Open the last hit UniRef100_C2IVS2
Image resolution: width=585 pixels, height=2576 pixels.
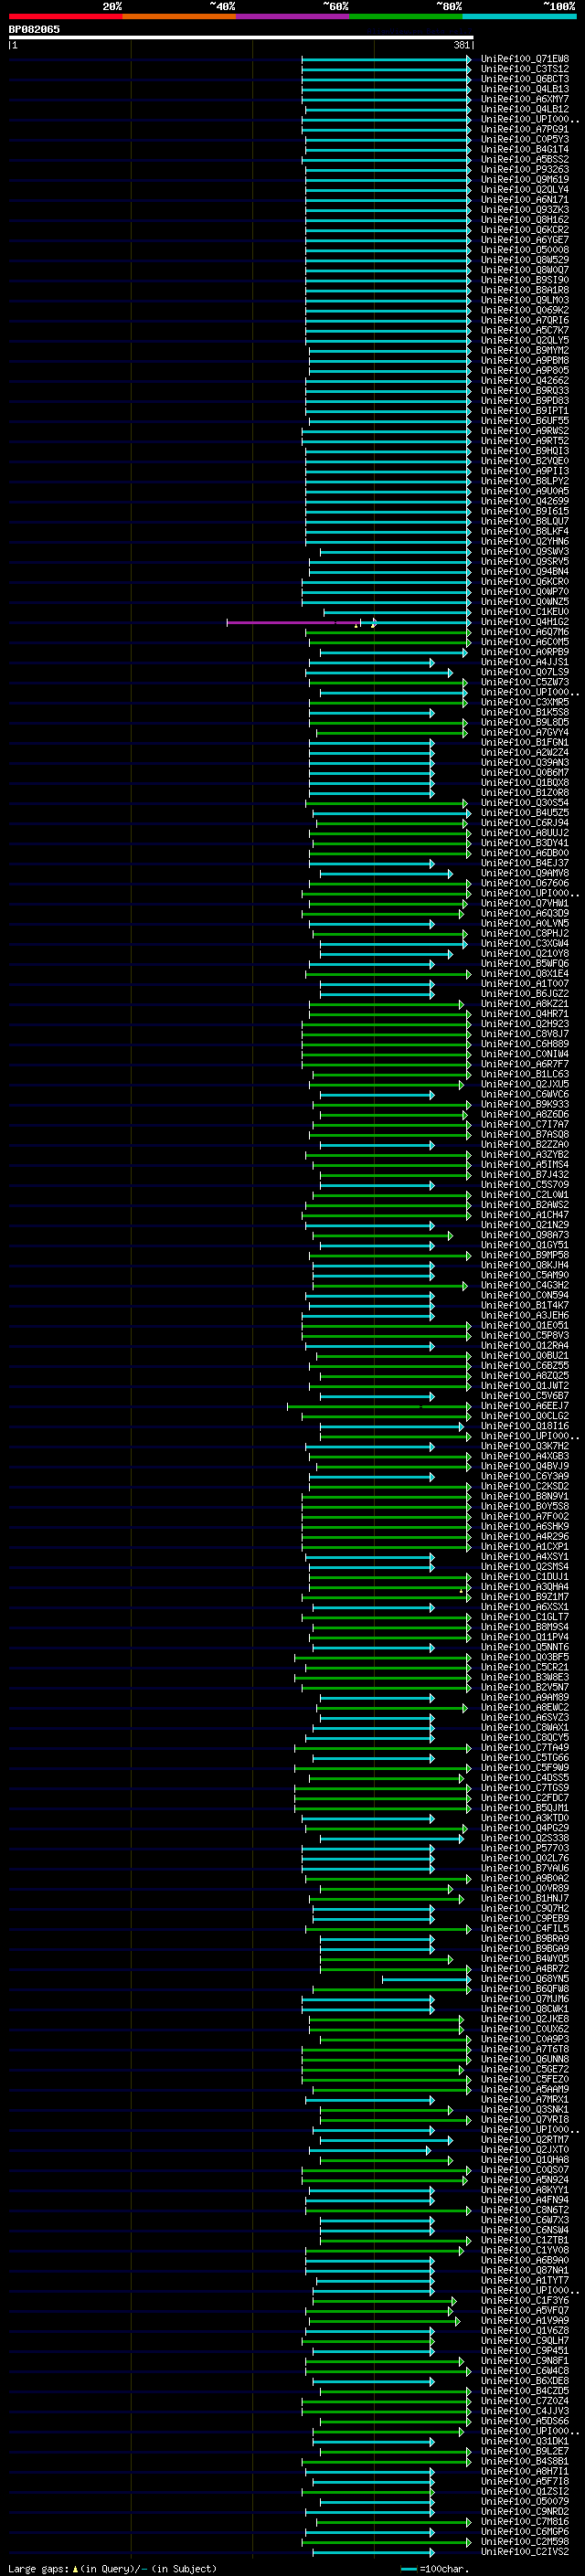(x=525, y=2552)
